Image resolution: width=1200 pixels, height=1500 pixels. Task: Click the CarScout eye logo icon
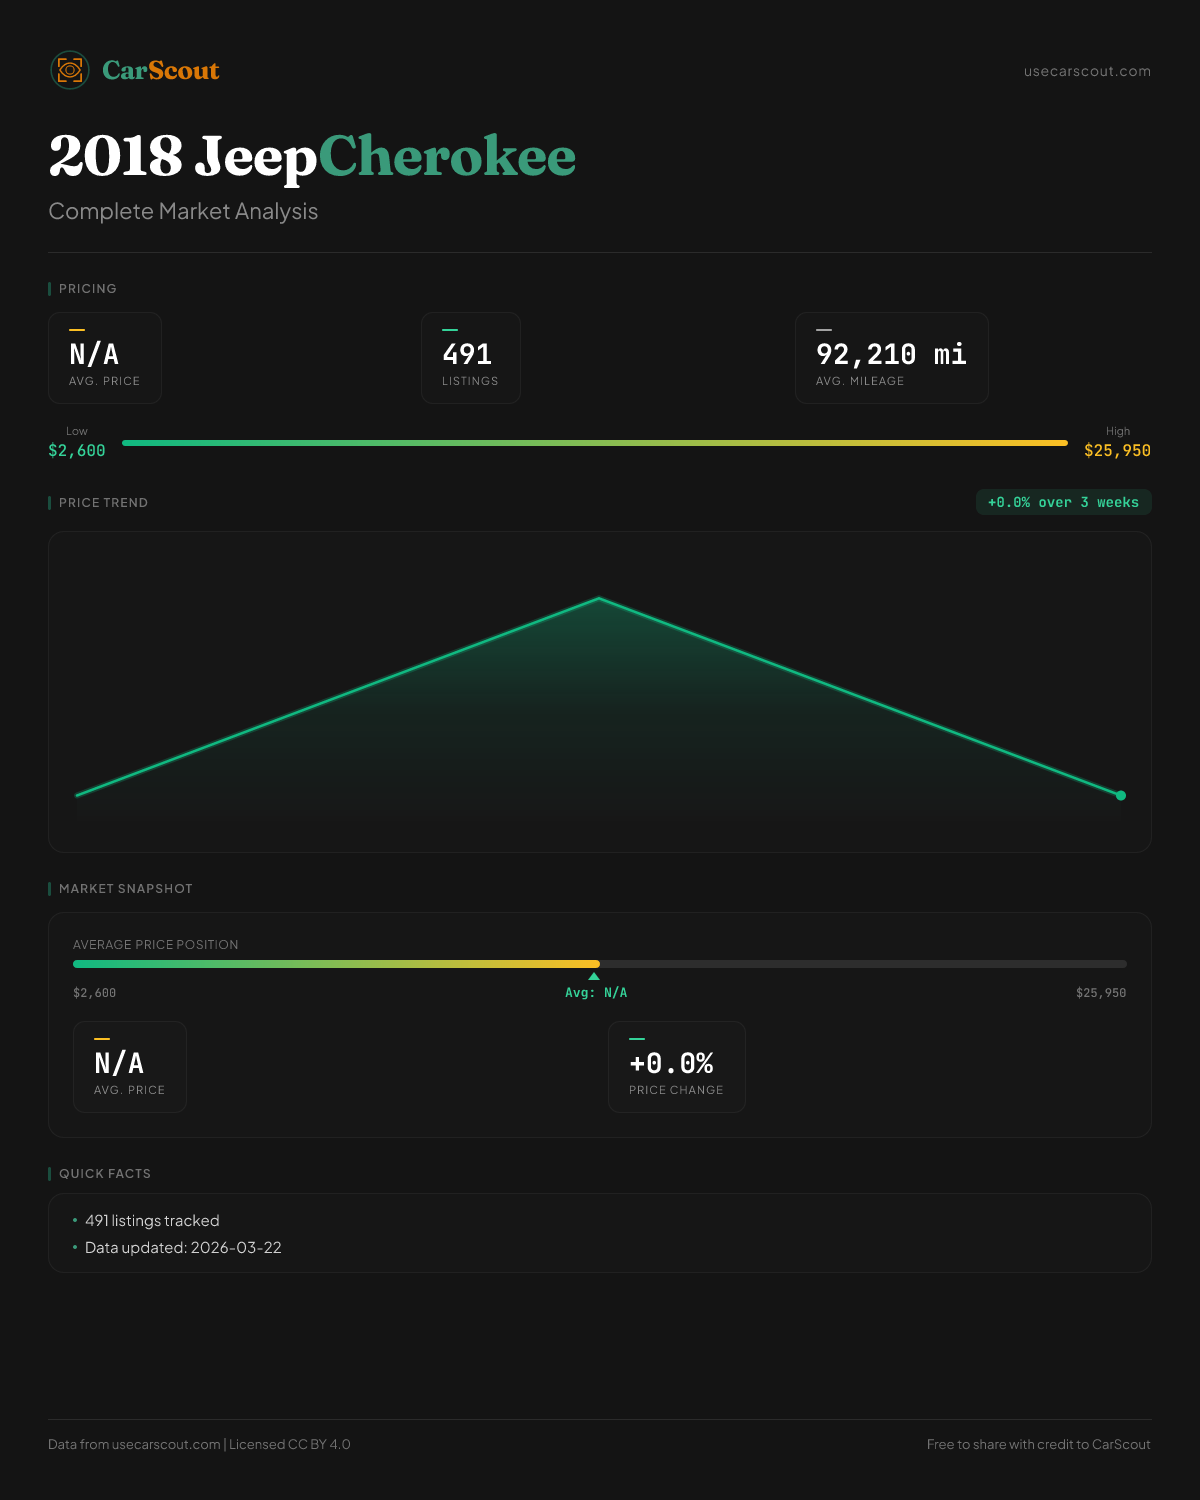point(70,70)
